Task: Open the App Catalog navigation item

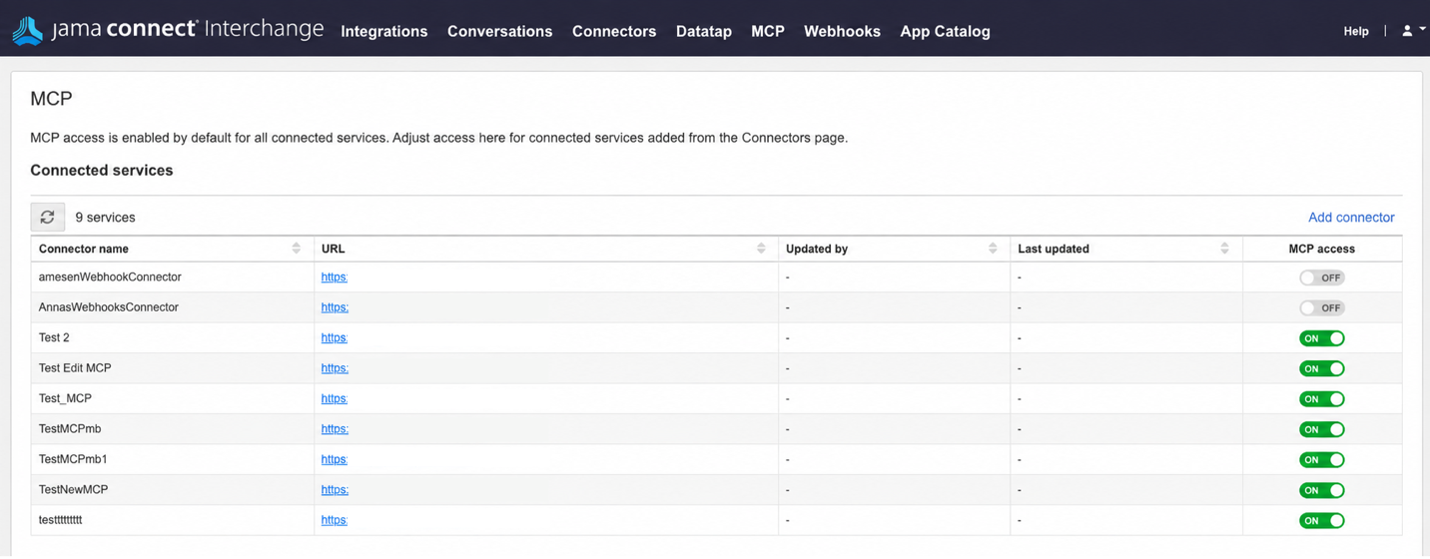Action: tap(945, 31)
